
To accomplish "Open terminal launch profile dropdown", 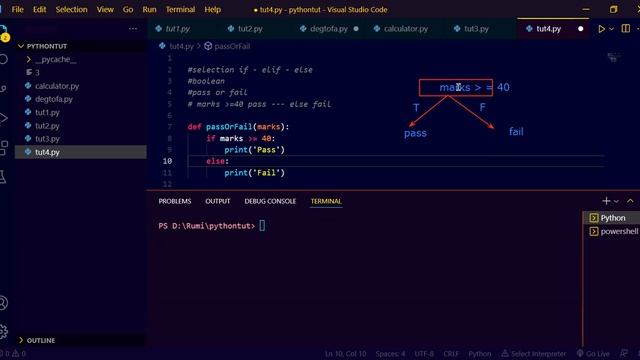I will (616, 201).
